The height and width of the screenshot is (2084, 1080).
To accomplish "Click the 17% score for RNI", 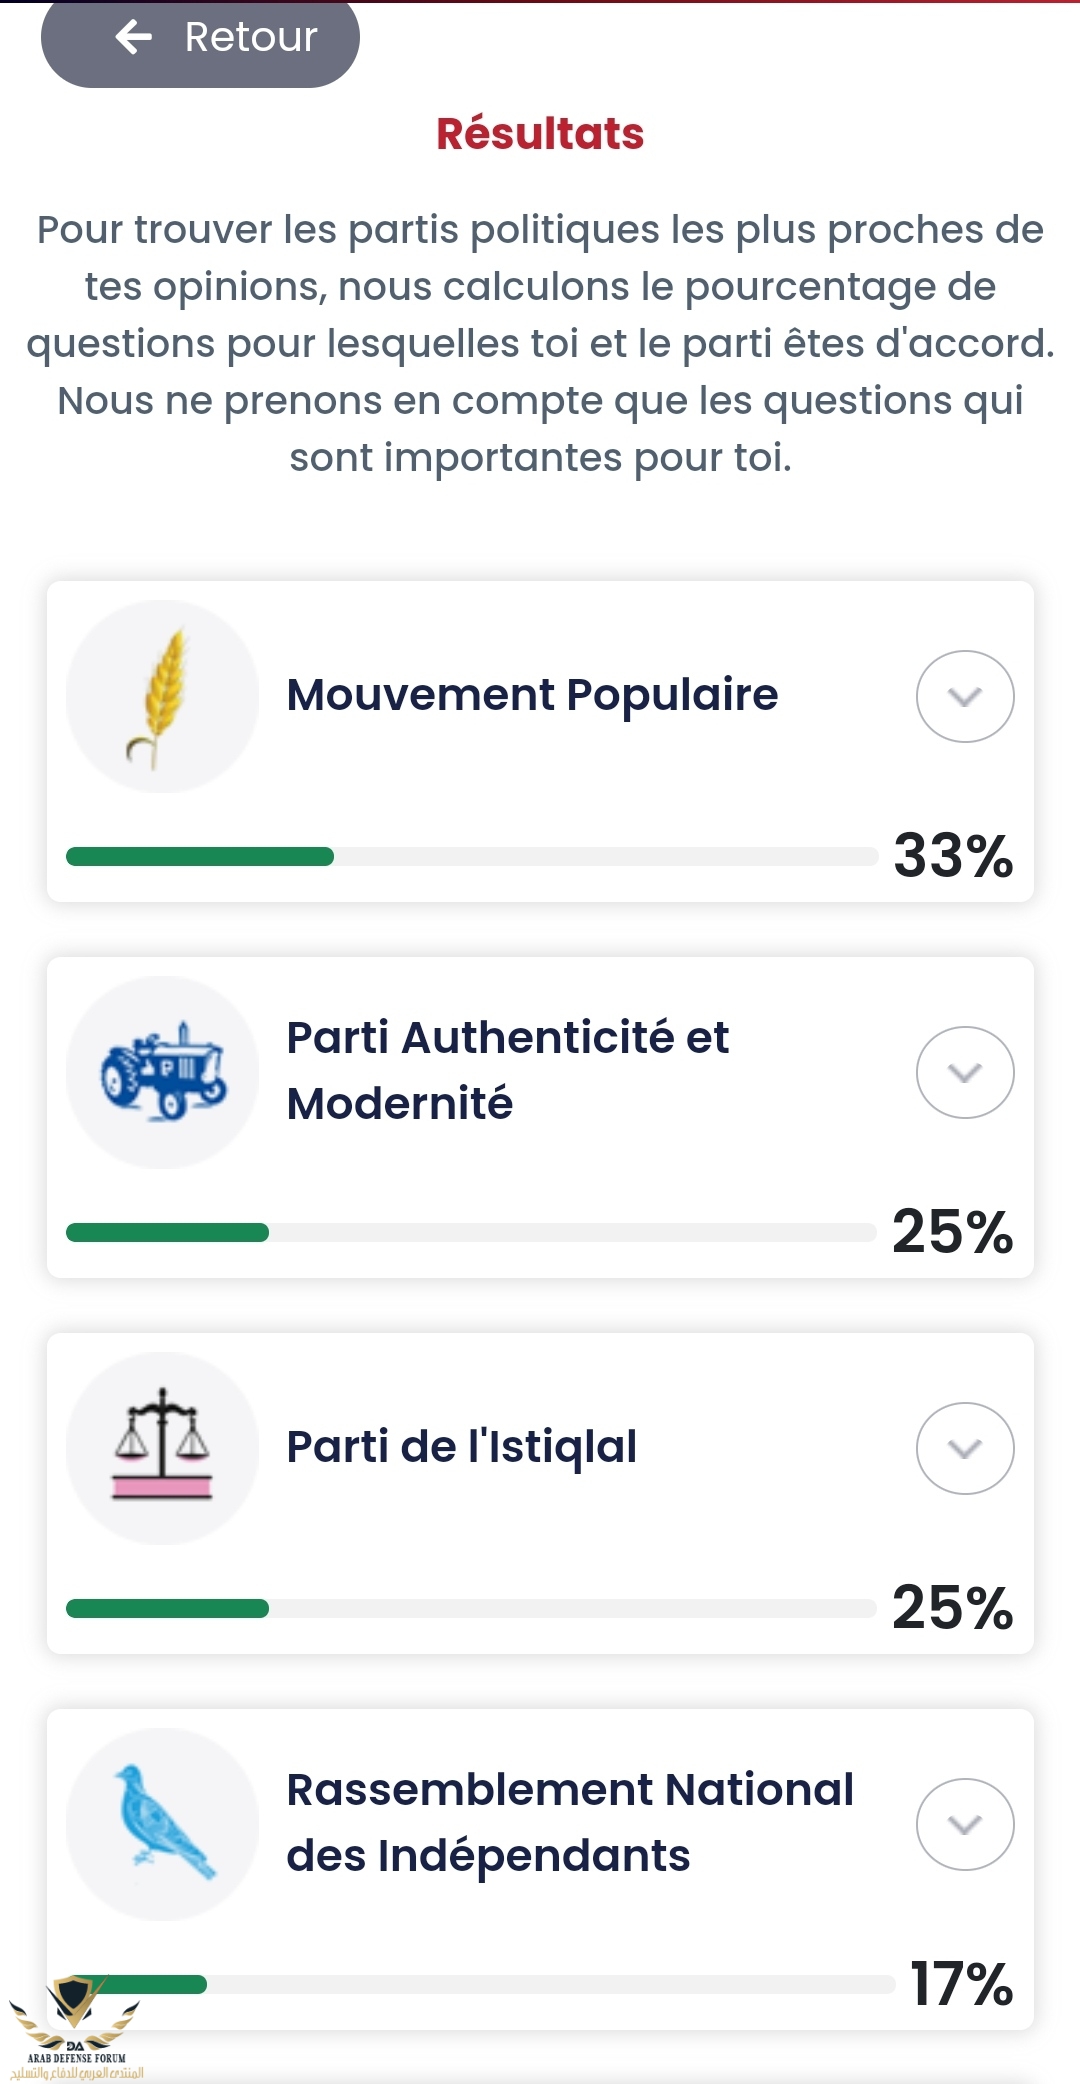I will [x=961, y=1984].
